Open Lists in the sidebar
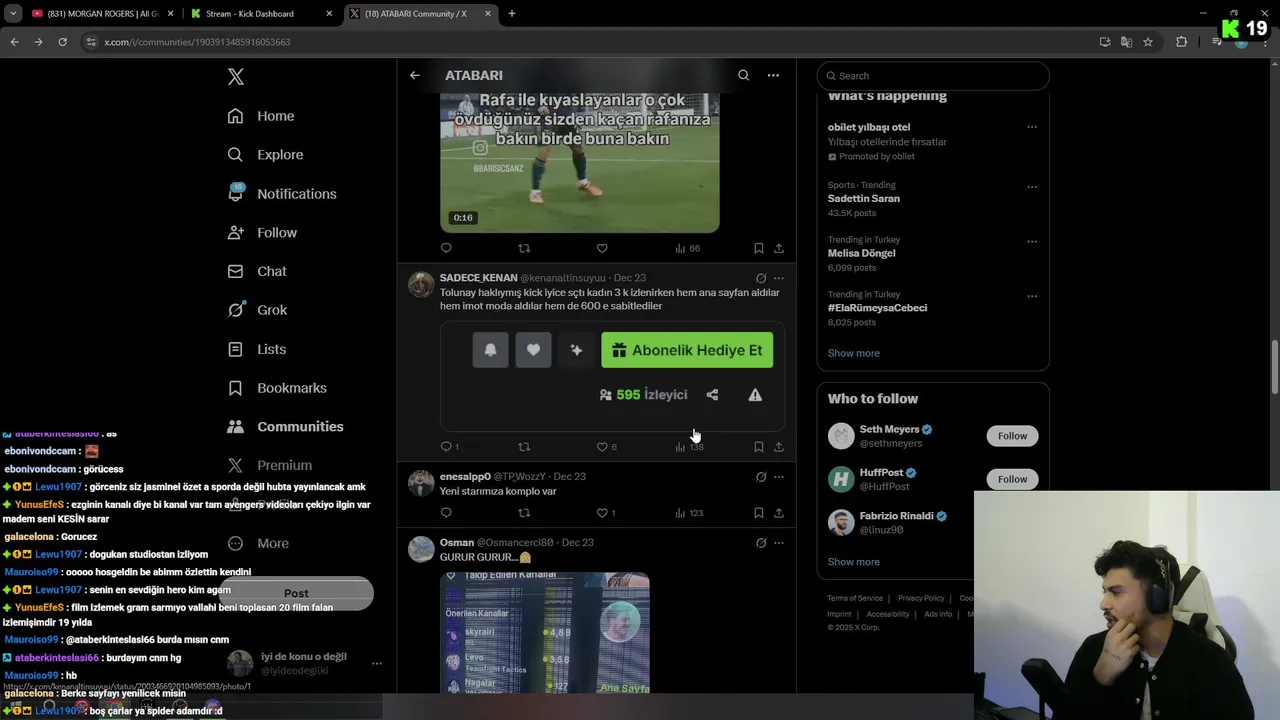The height and width of the screenshot is (720, 1280). 257,349
